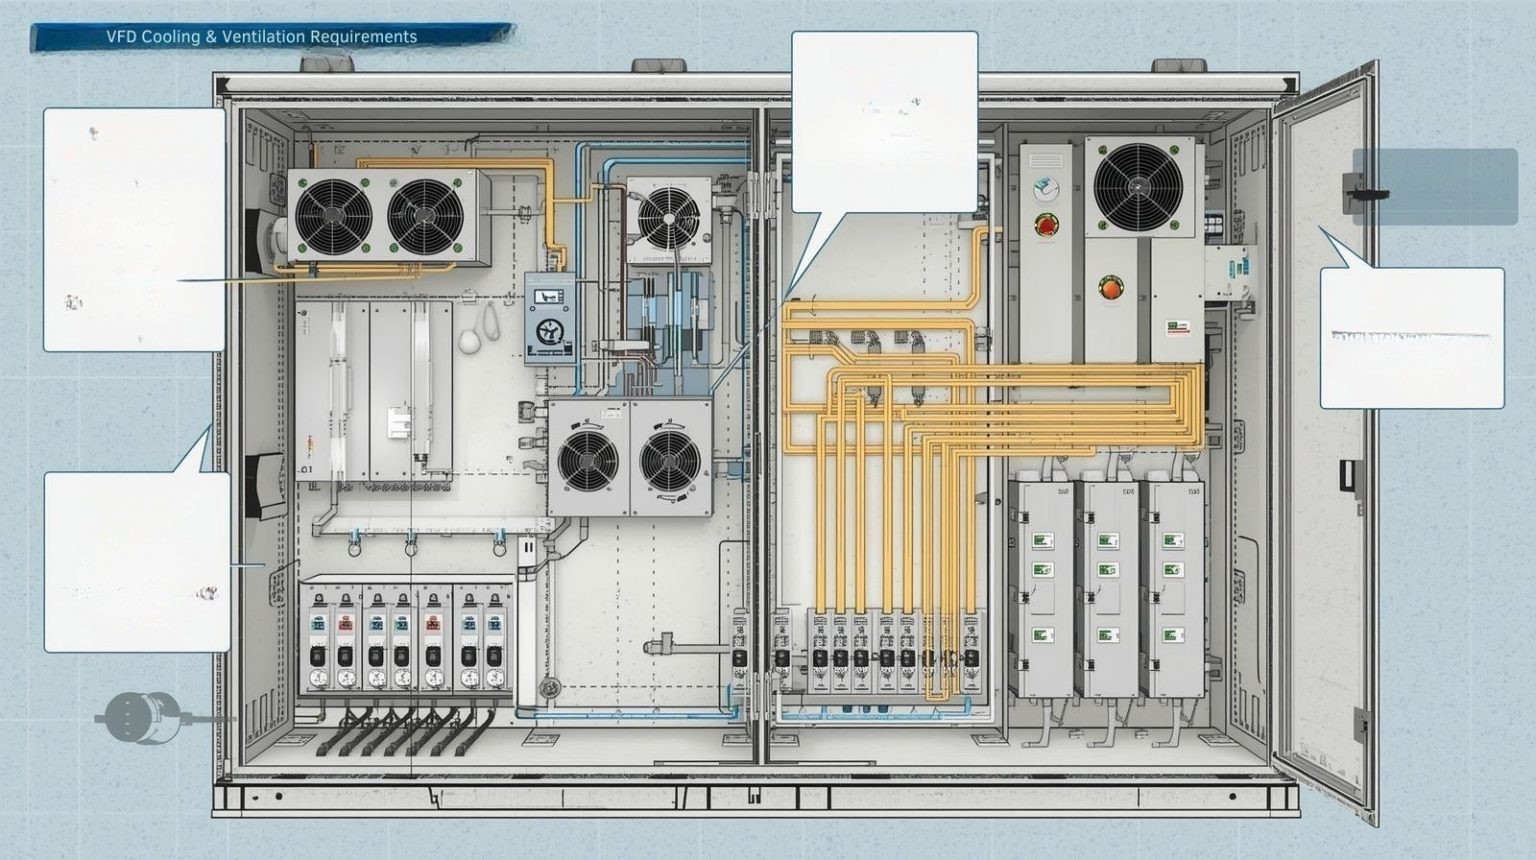Click the leftmost VFD drive module at bottom right

(x=1042, y=588)
